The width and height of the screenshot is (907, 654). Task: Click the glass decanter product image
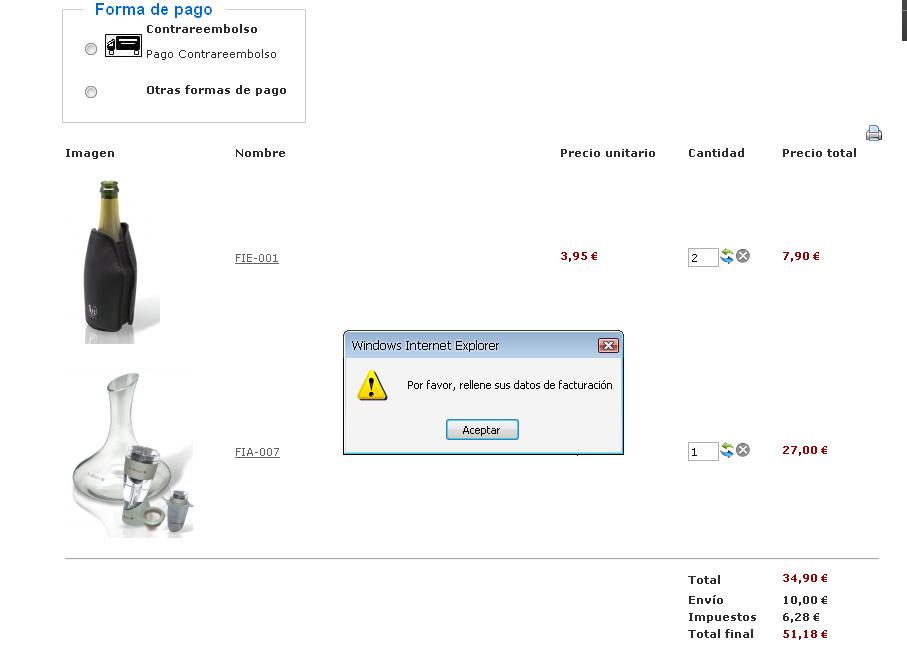(130, 455)
